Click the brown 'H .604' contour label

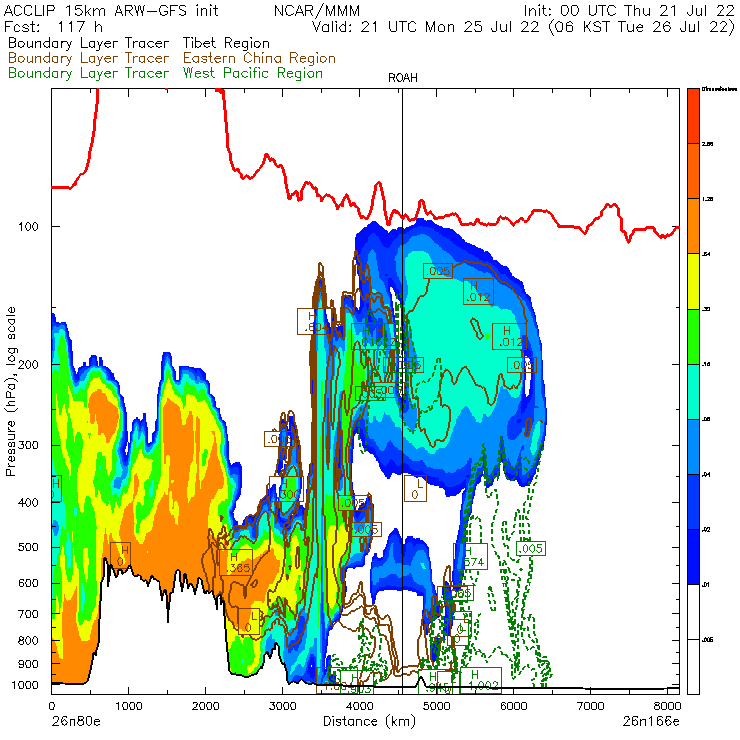[x=314, y=321]
